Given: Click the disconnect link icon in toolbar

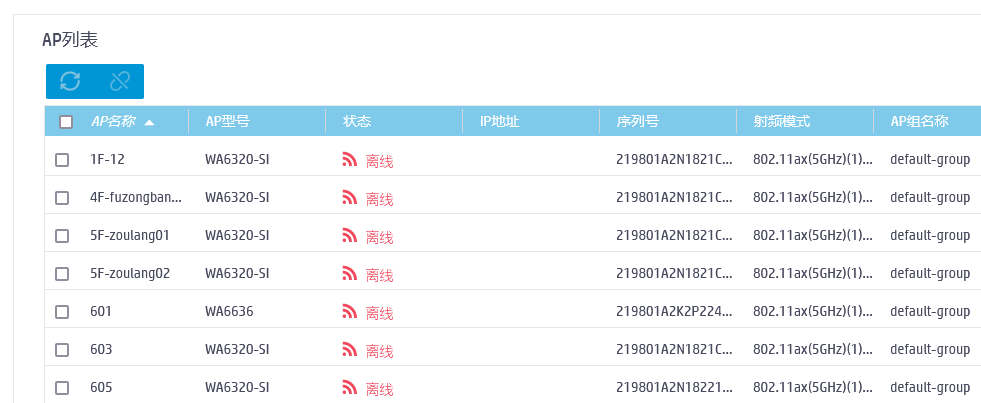Looking at the screenshot, I should pyautogui.click(x=120, y=82).
